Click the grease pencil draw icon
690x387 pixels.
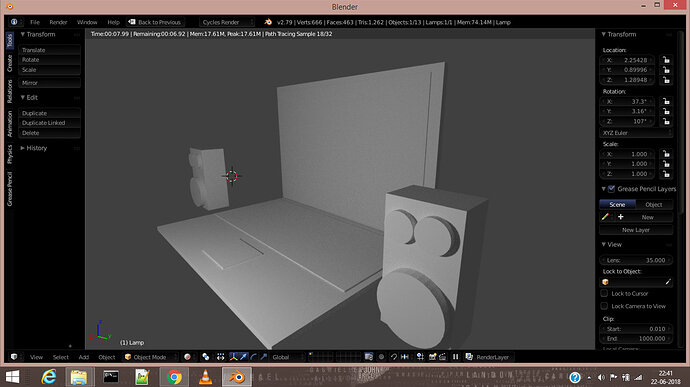(x=606, y=217)
